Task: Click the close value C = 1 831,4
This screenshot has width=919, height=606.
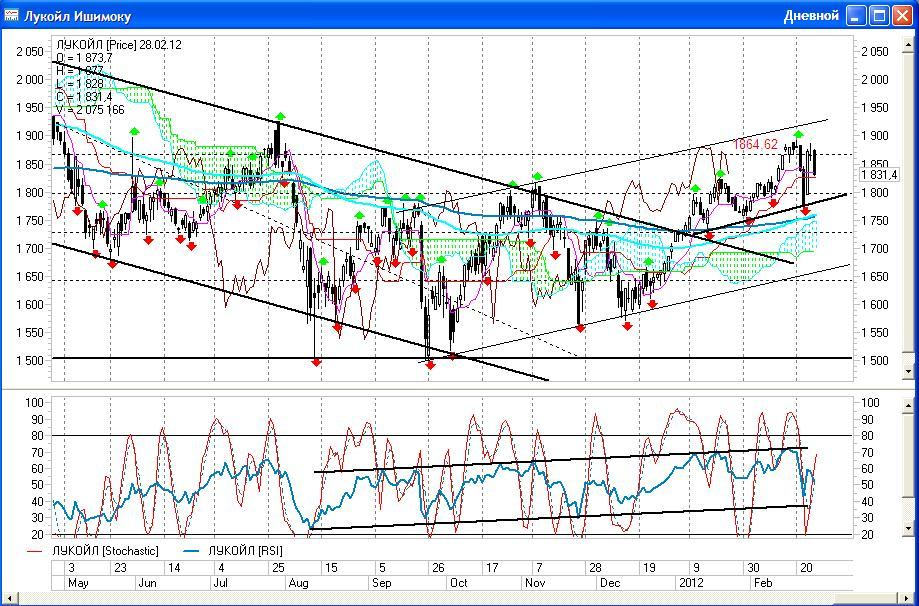Action: (84, 97)
